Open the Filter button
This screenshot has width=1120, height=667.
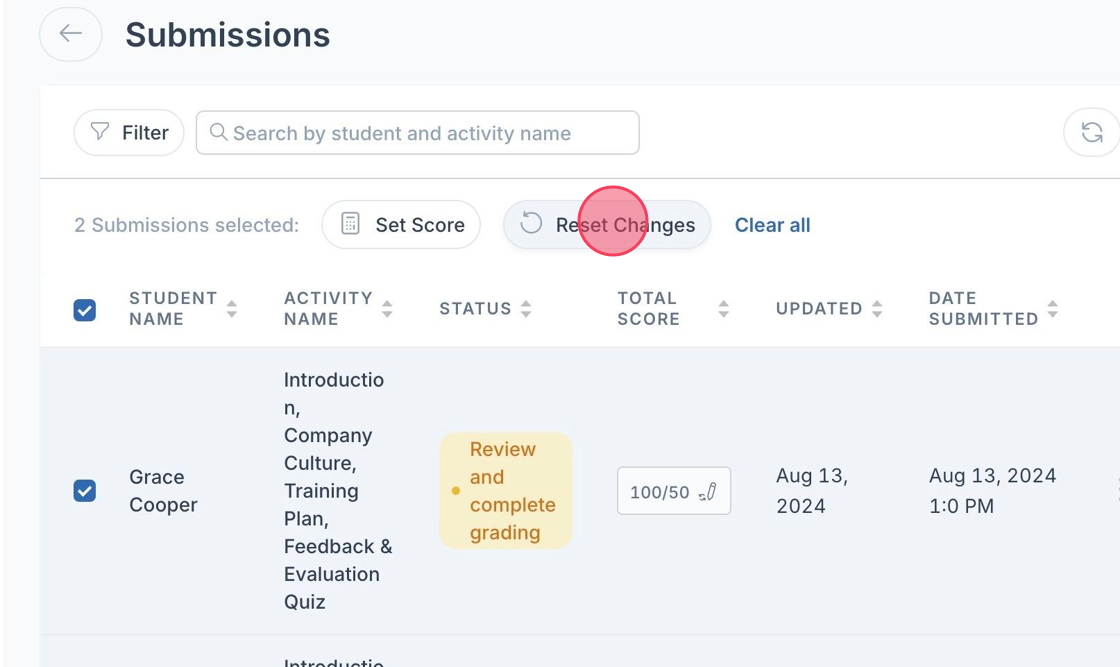tap(129, 132)
